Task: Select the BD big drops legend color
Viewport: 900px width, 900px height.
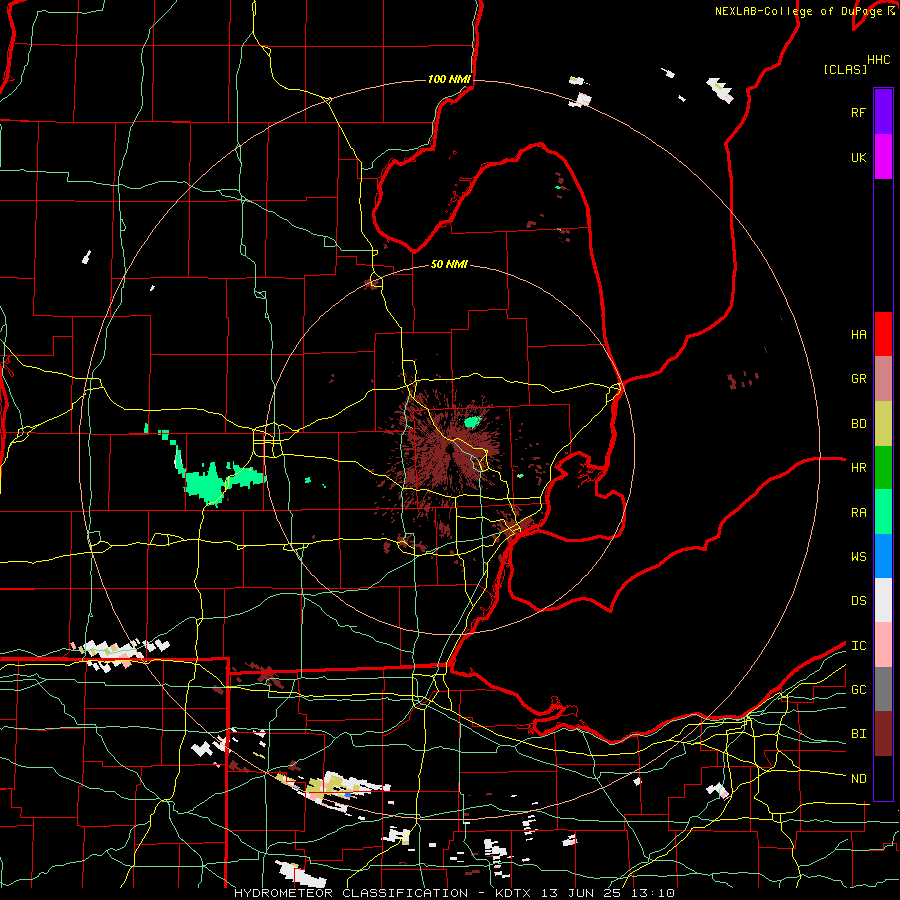Action: tap(883, 424)
